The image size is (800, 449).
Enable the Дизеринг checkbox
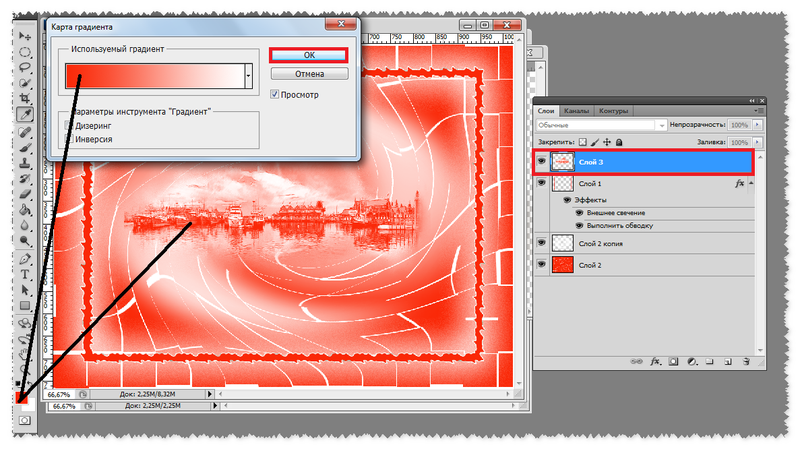pos(69,126)
